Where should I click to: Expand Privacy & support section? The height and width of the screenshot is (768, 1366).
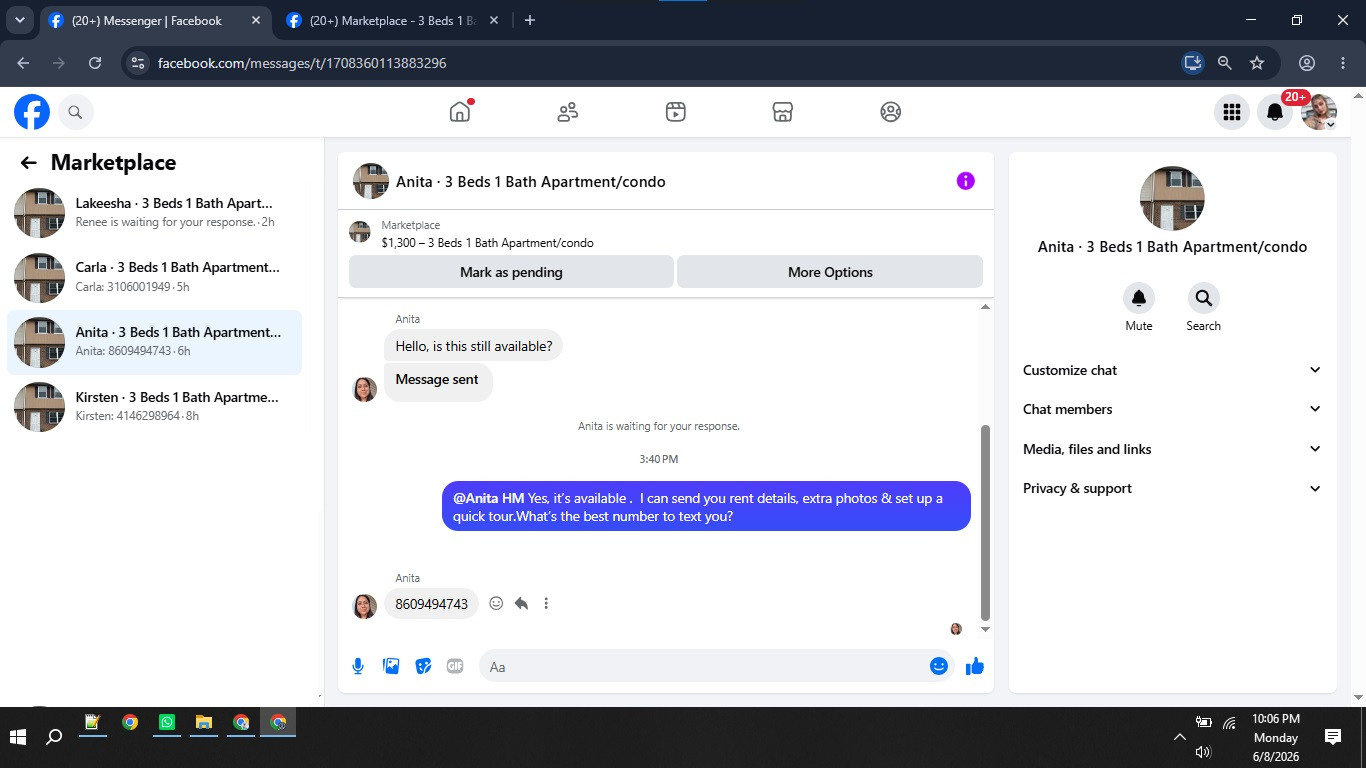pos(1172,488)
